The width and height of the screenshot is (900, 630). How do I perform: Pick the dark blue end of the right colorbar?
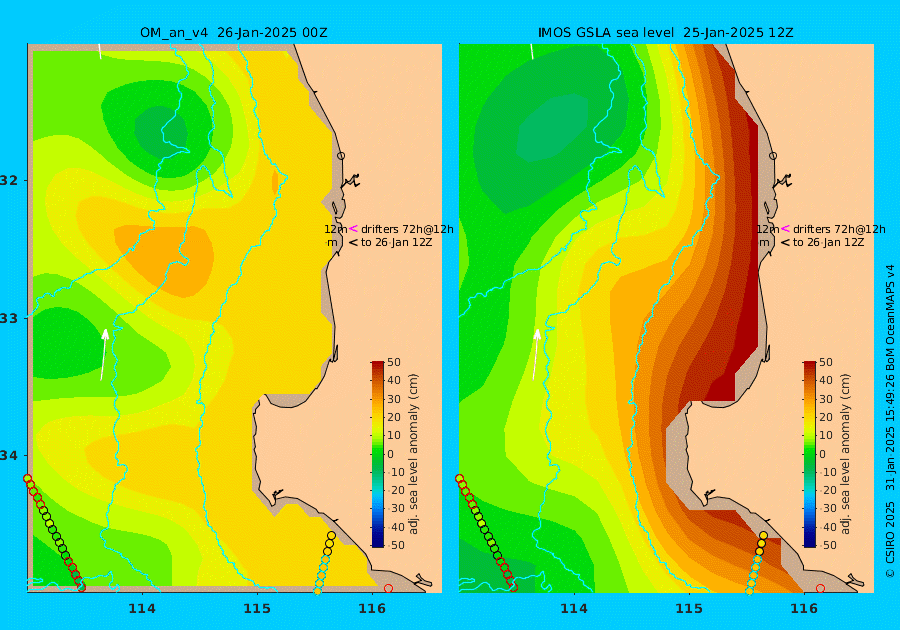coord(809,543)
